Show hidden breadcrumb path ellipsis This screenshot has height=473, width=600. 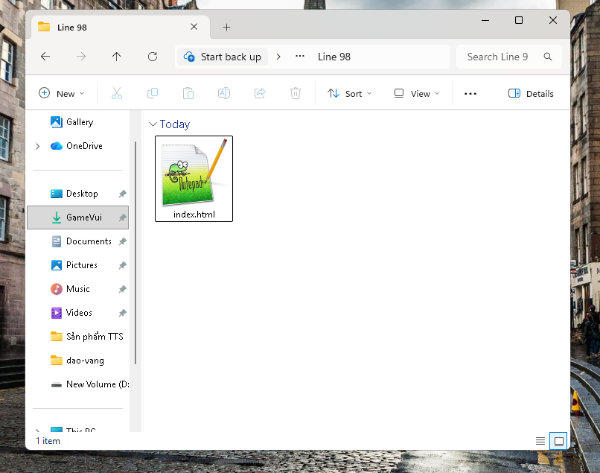point(300,56)
